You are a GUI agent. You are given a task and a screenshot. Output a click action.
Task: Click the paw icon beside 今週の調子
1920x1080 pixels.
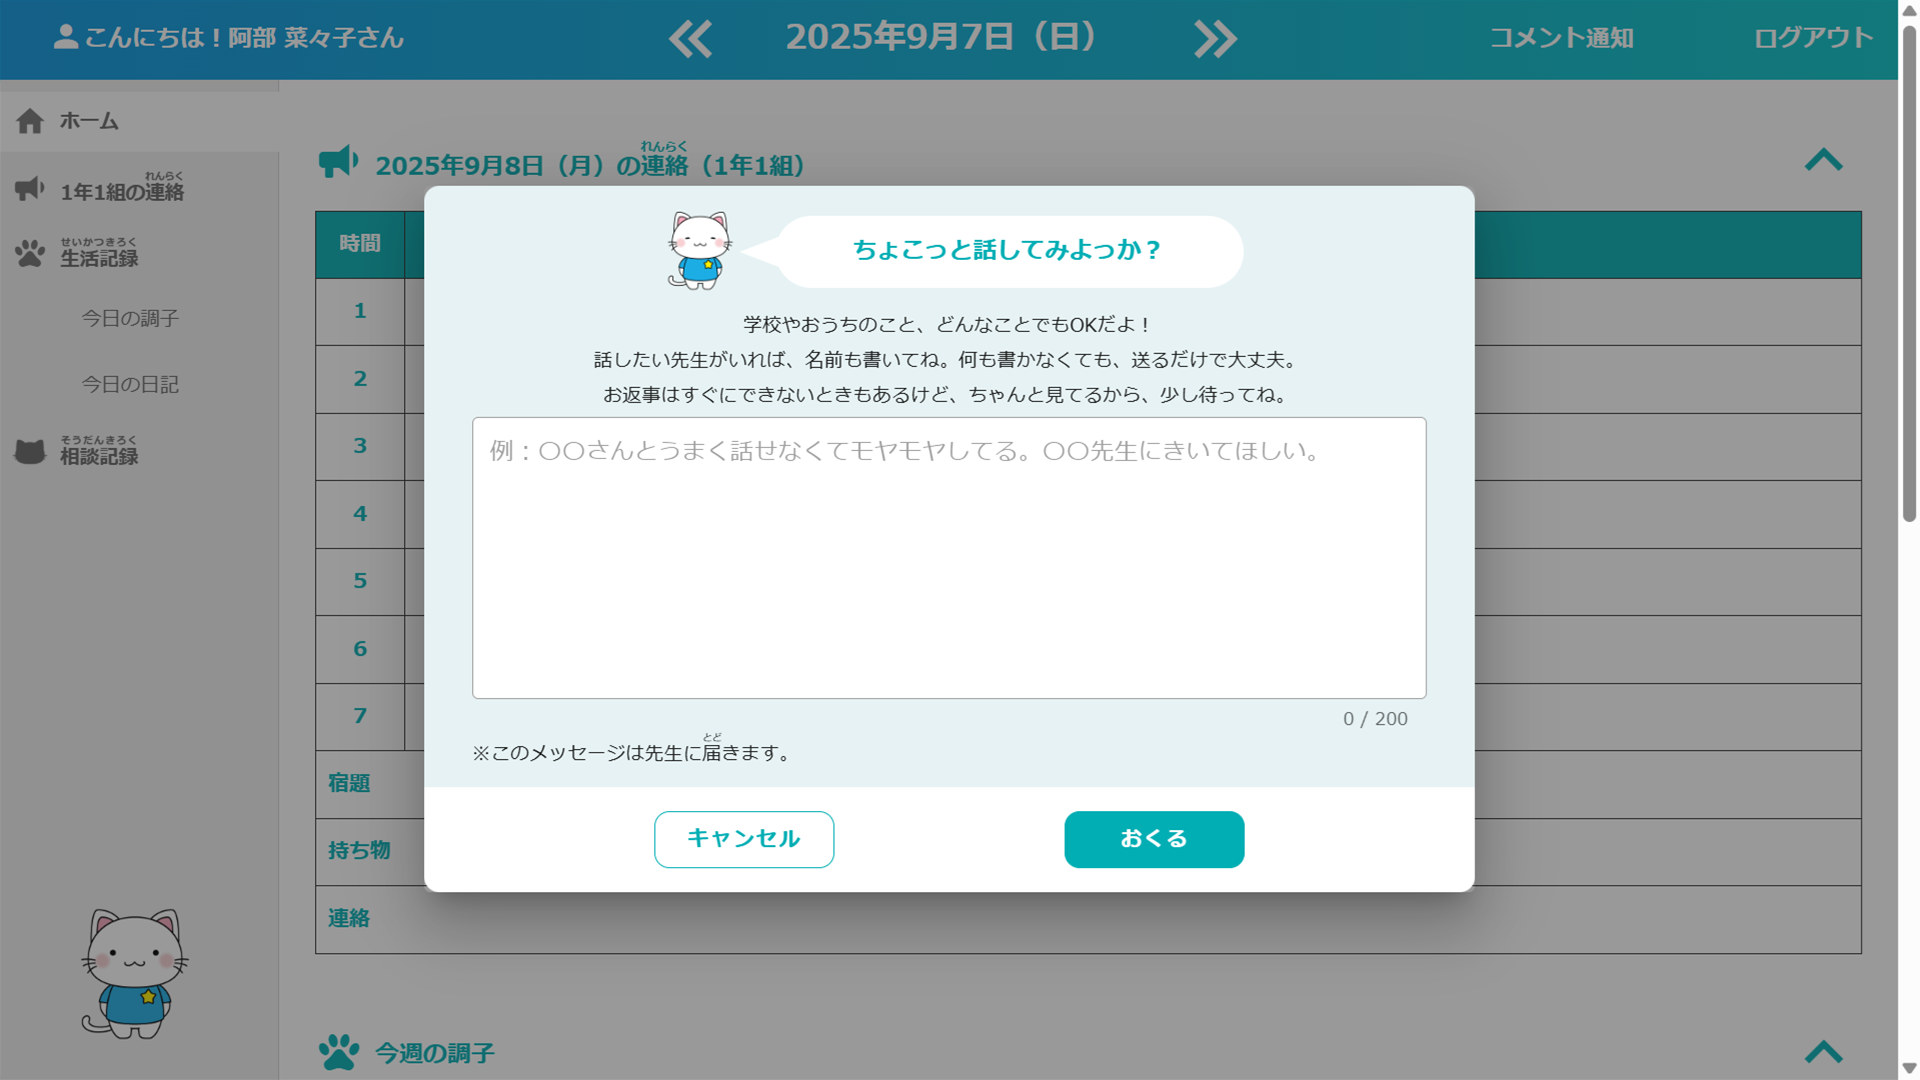[340, 1051]
